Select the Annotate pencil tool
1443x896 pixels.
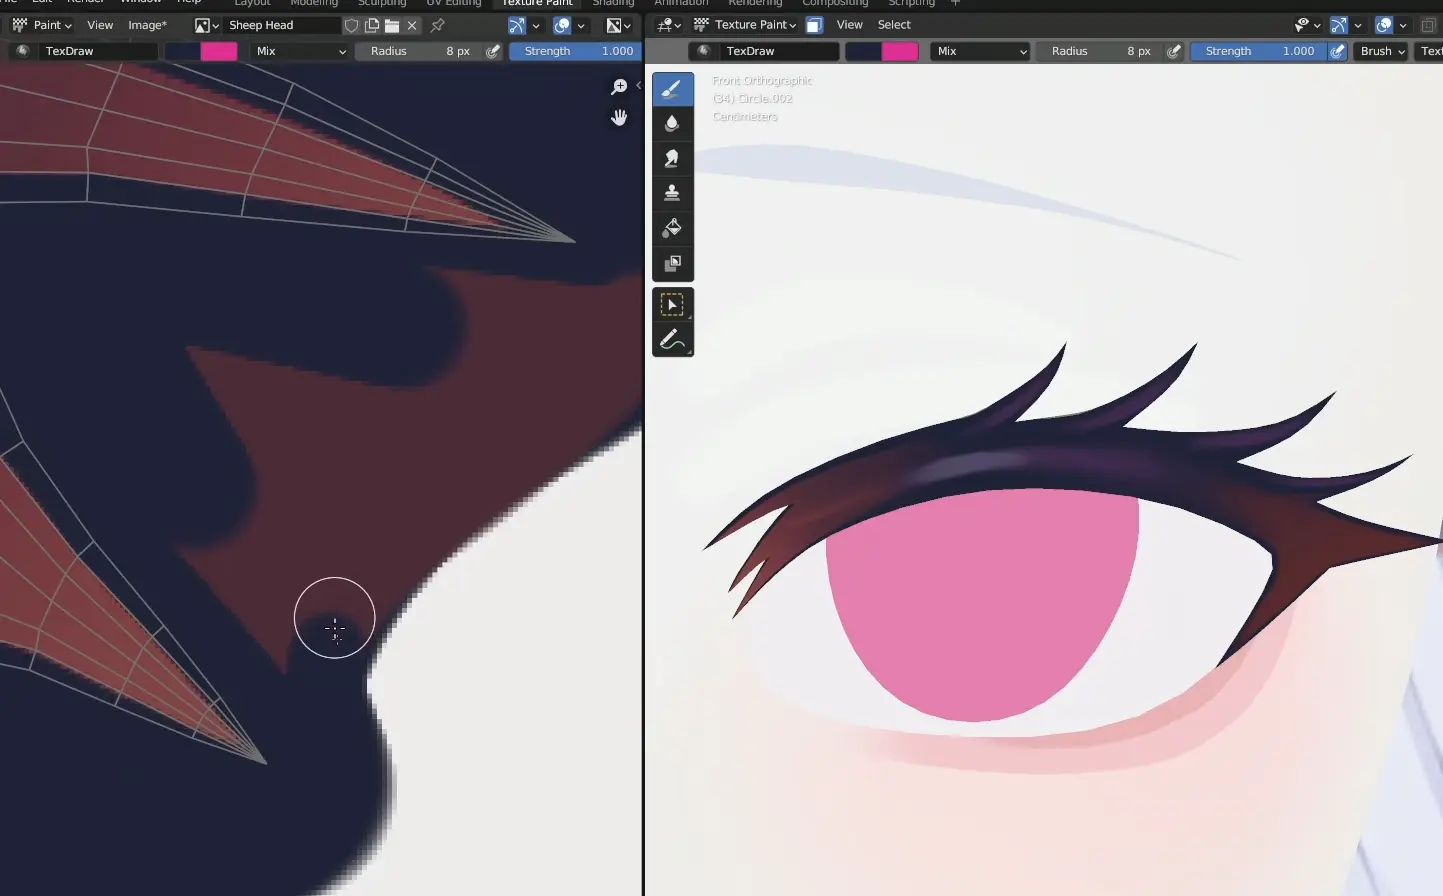click(672, 340)
